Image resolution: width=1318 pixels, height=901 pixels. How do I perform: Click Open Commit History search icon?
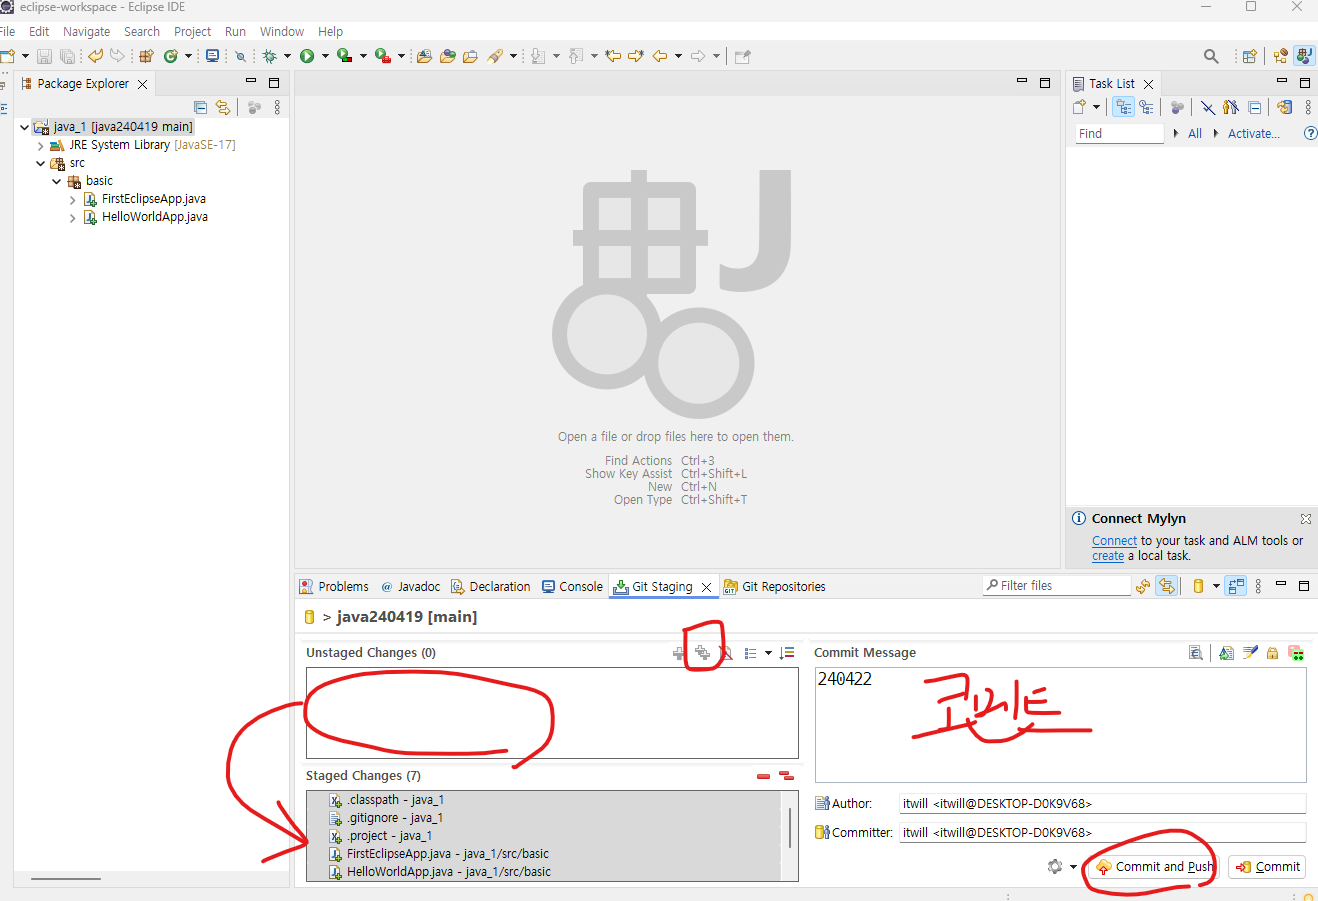[1195, 653]
